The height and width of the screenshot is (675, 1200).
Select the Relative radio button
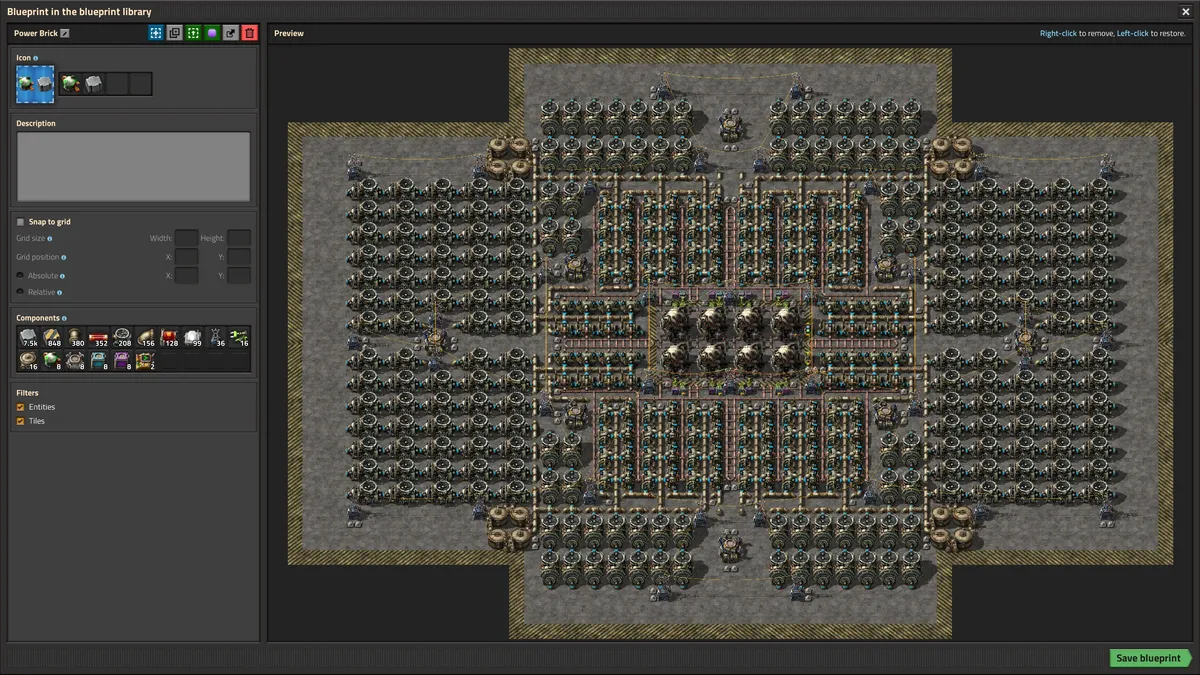click(20, 292)
